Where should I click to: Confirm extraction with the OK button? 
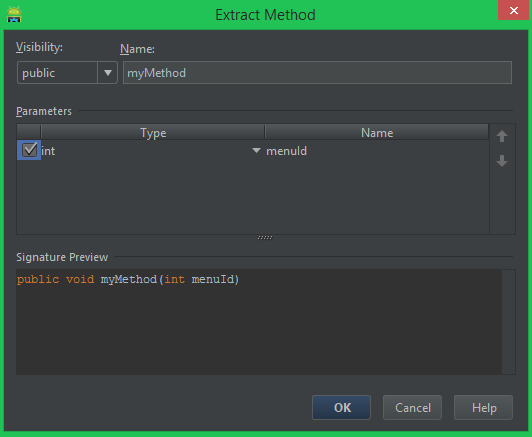(x=341, y=407)
